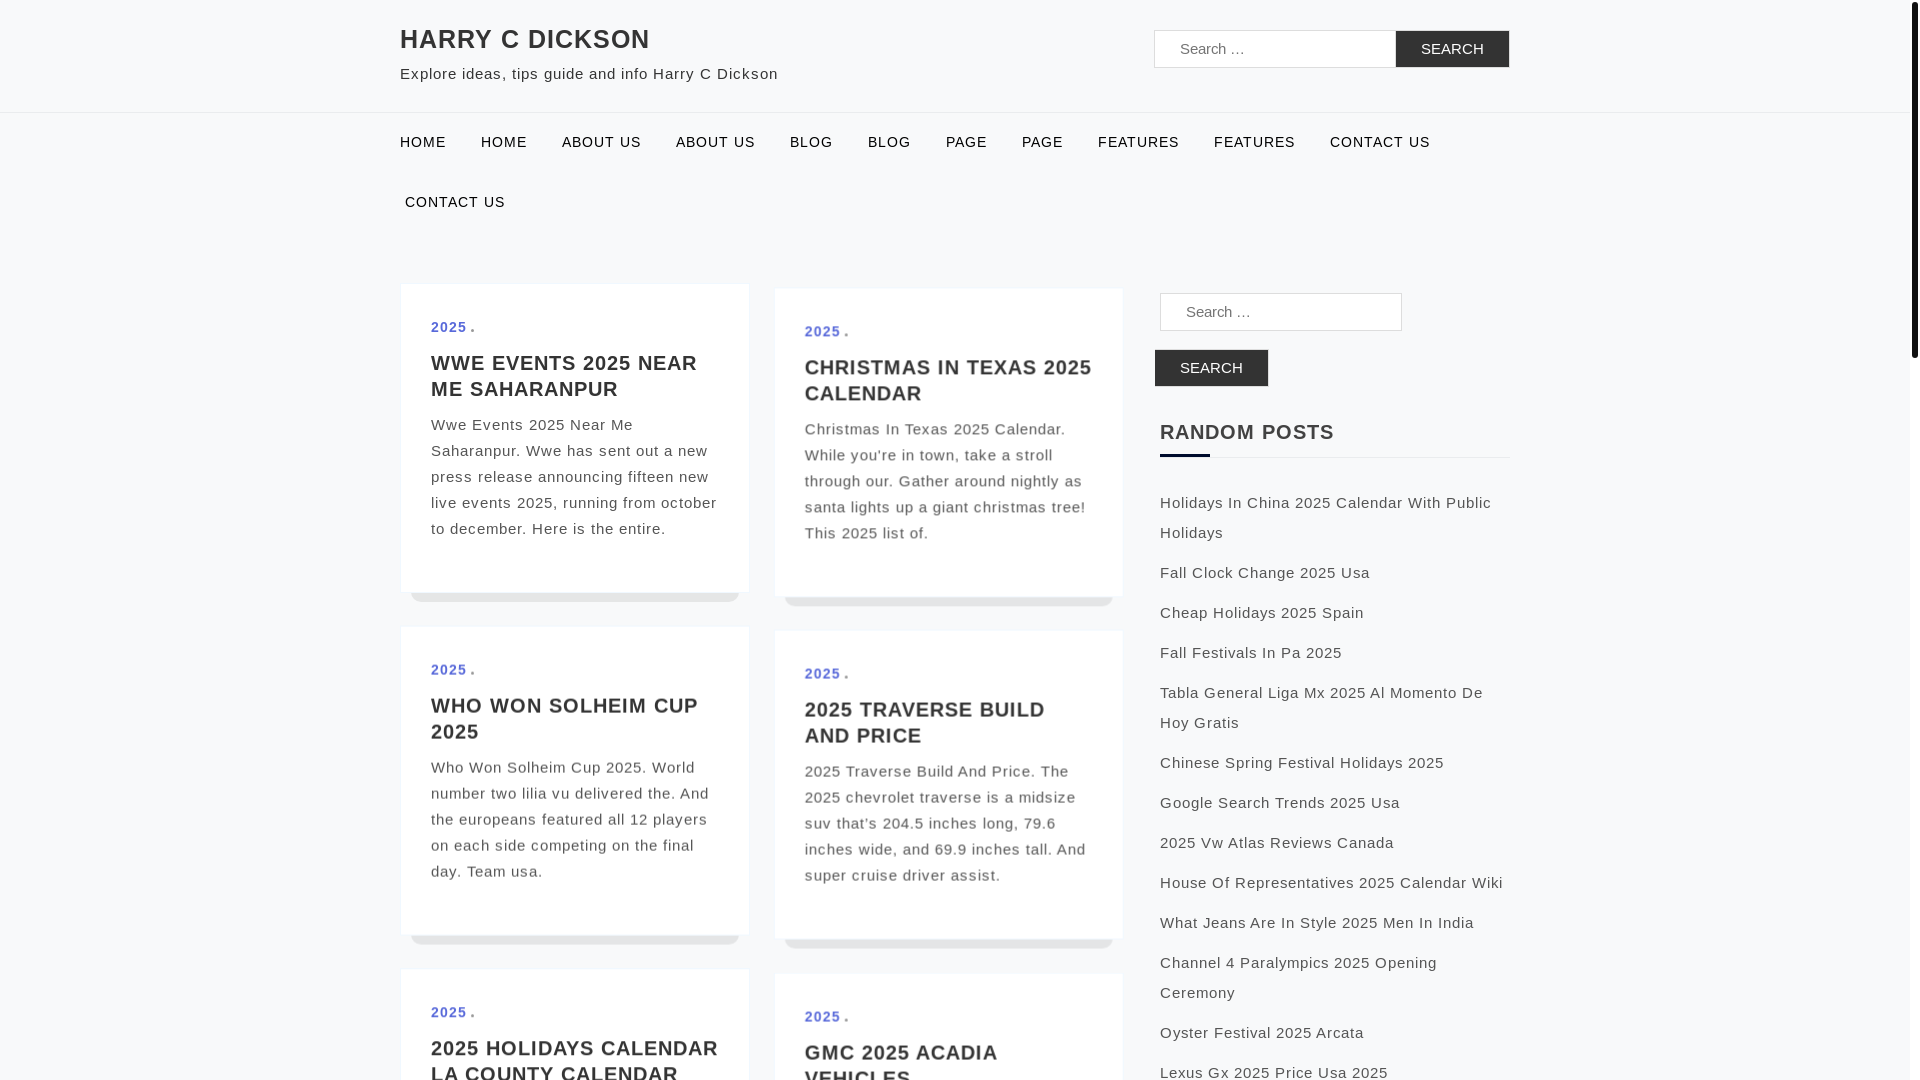This screenshot has width=1920, height=1080.
Task: Open the Christmas In Texas 2025 Calendar post
Action: click(x=948, y=380)
